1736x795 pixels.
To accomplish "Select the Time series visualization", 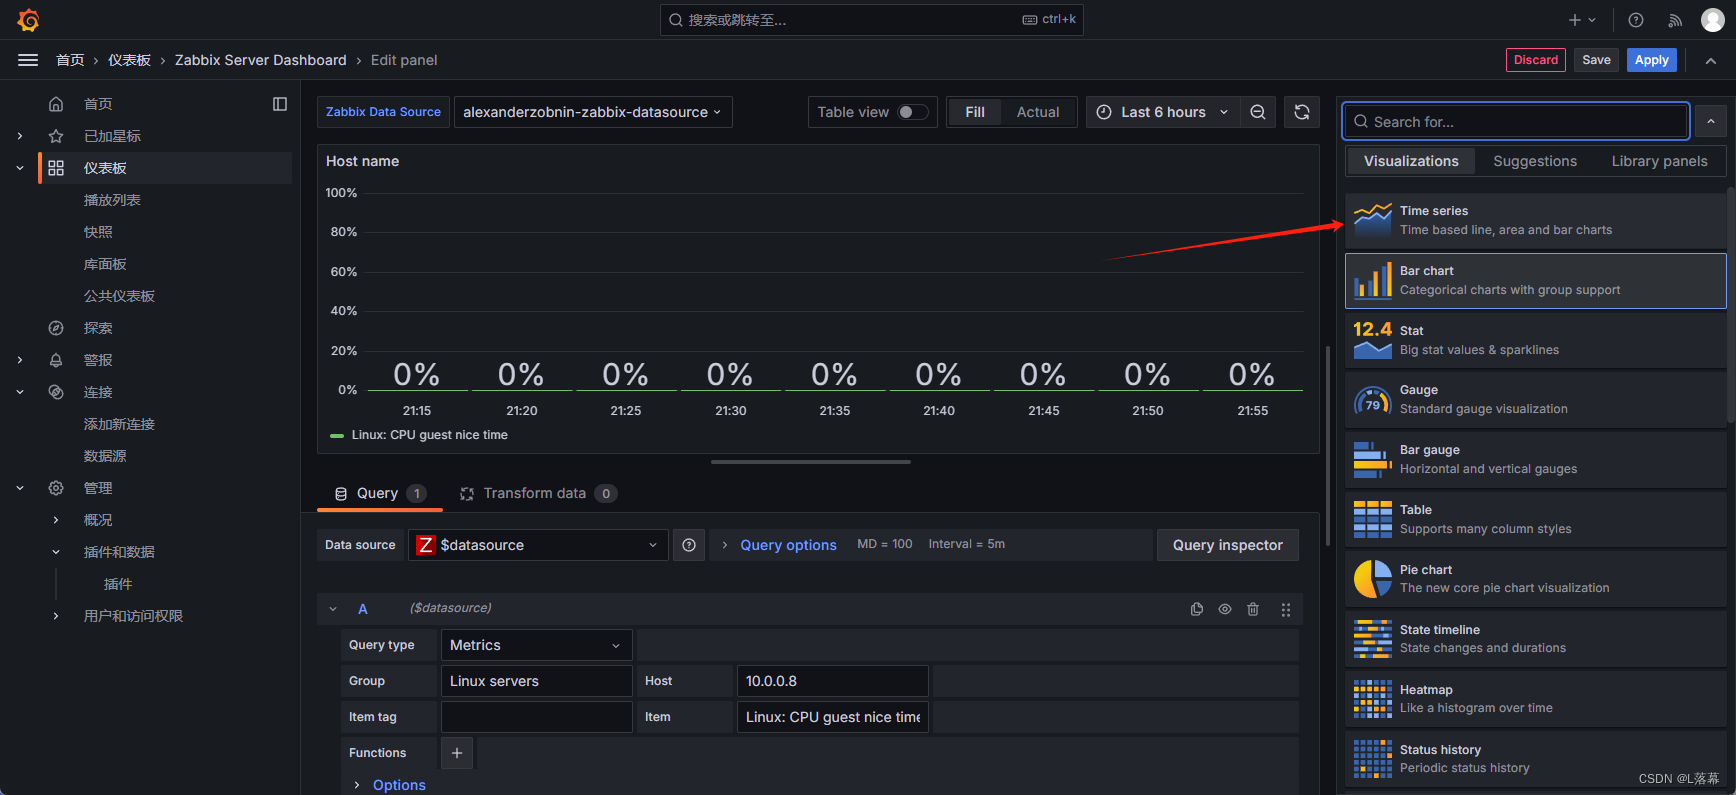I will point(1536,220).
